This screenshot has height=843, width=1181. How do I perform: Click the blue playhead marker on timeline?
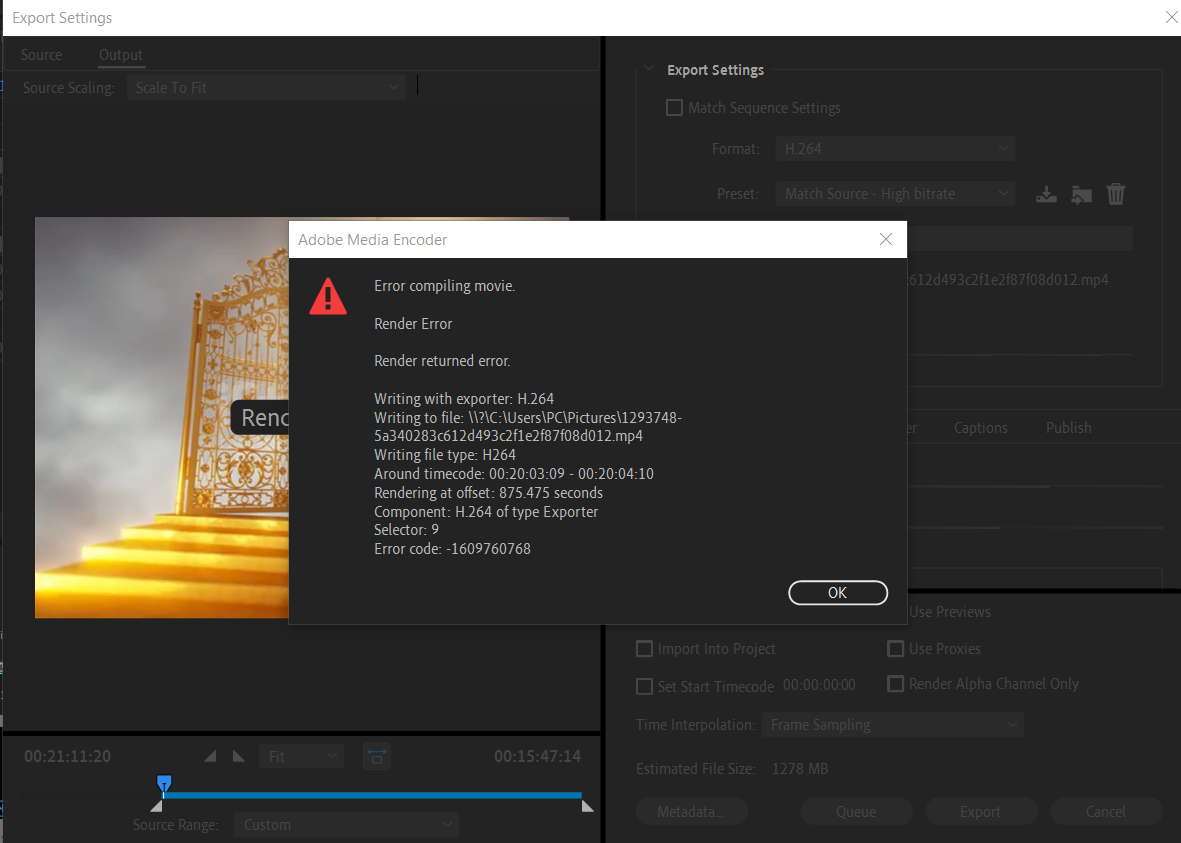(x=164, y=783)
